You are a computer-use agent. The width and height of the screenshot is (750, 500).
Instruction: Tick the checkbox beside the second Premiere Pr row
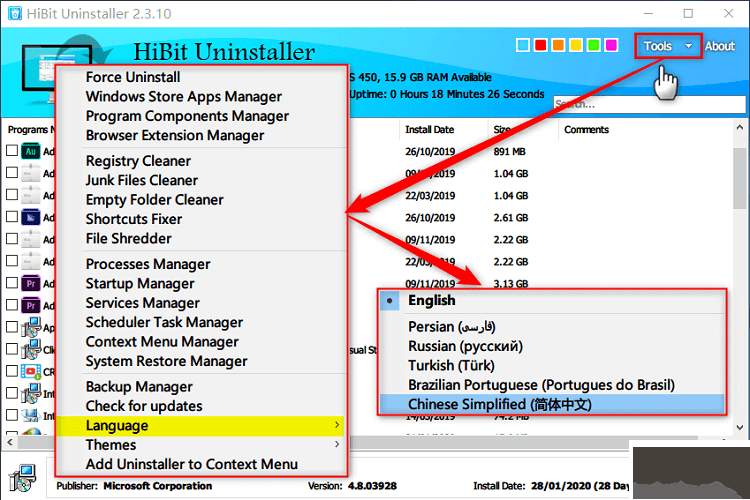[x=12, y=305]
